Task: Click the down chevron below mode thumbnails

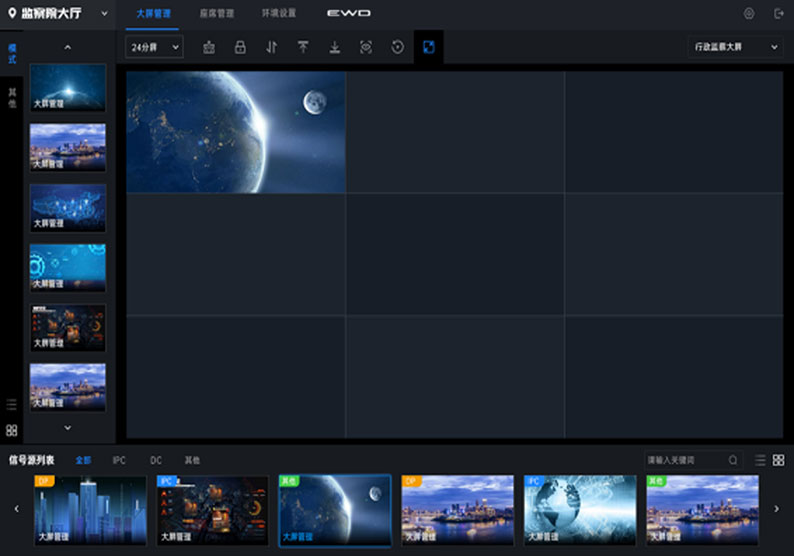Action: click(x=67, y=428)
